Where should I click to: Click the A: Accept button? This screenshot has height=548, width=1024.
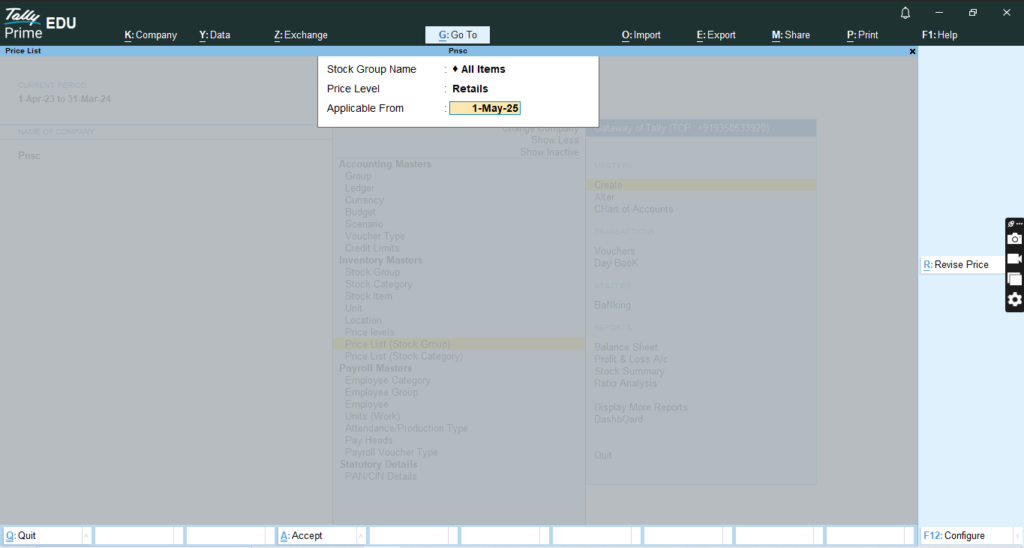point(317,536)
